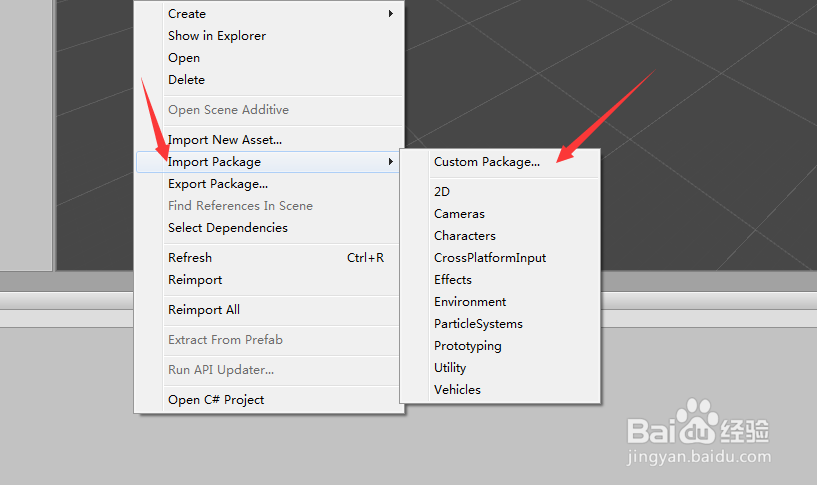Select Delete from the context menu
This screenshot has width=817, height=485.
click(x=269, y=80)
